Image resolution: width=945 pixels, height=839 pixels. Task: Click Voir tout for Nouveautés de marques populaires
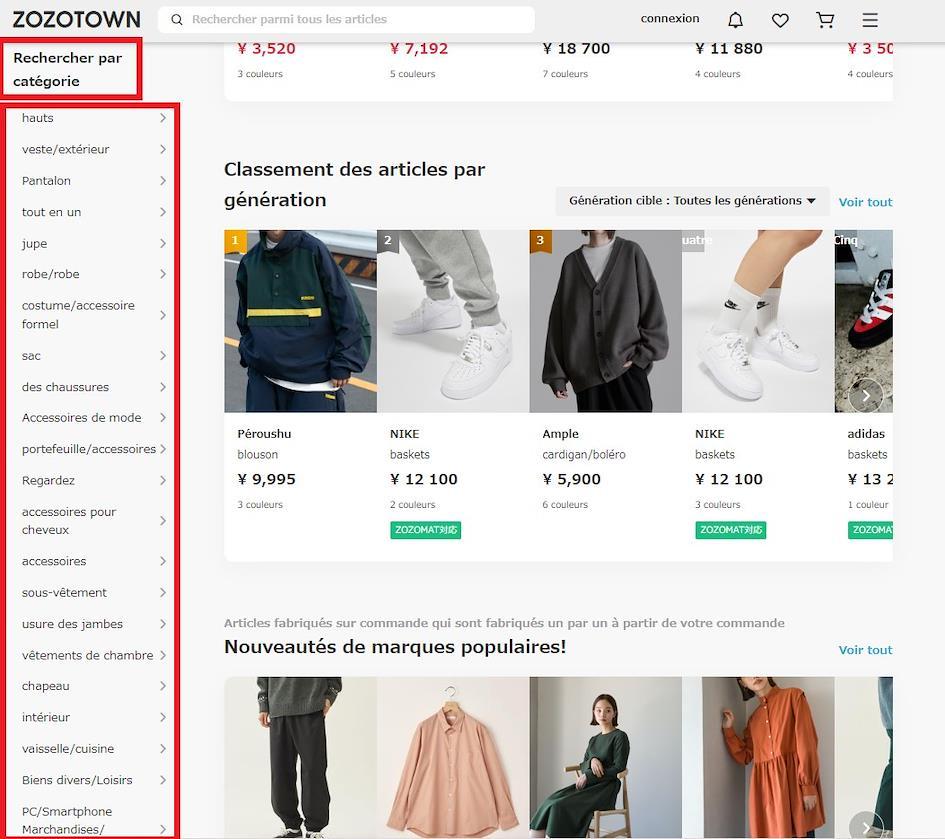click(x=865, y=650)
